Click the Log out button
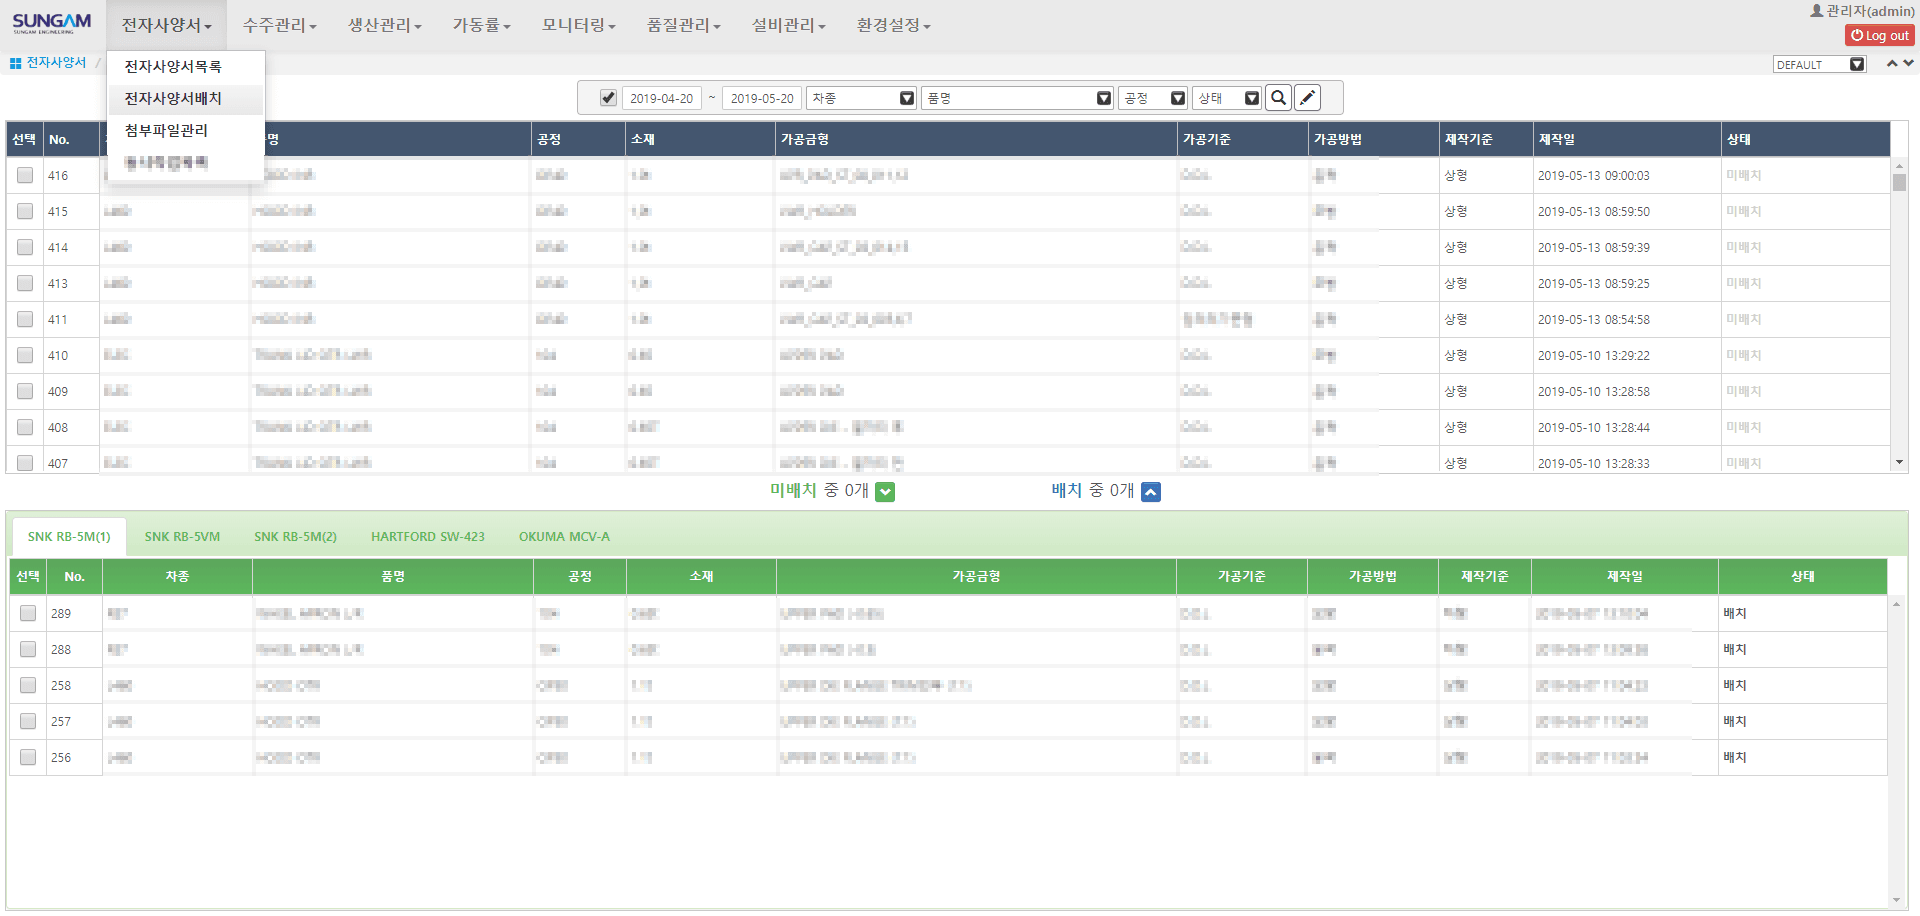1920x916 pixels. pyautogui.click(x=1879, y=34)
